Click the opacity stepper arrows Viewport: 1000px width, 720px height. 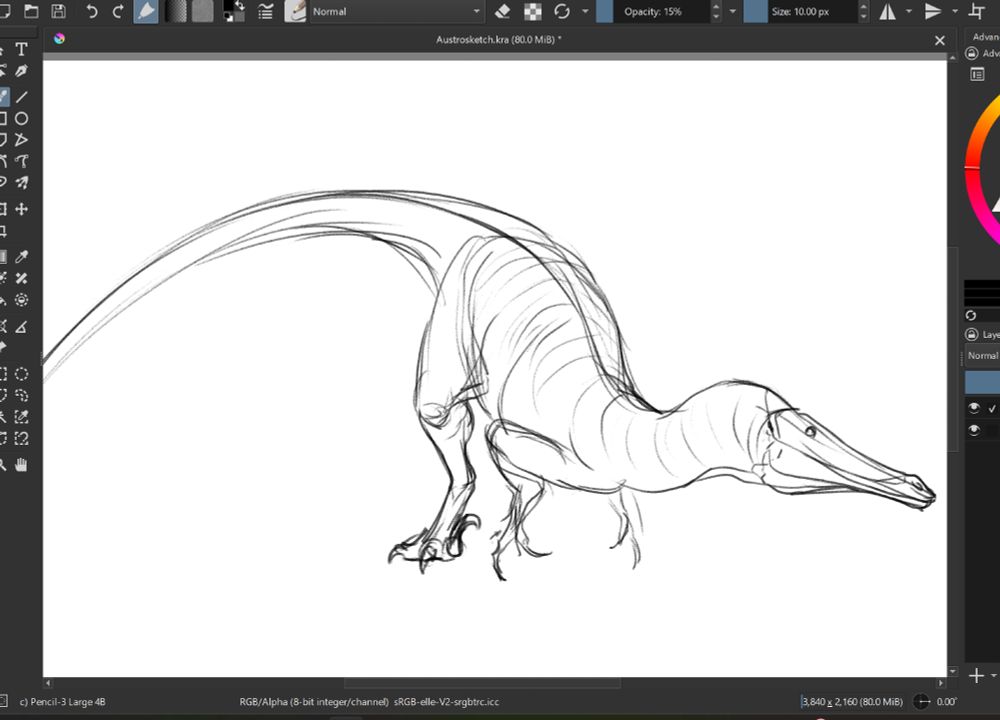[x=716, y=11]
